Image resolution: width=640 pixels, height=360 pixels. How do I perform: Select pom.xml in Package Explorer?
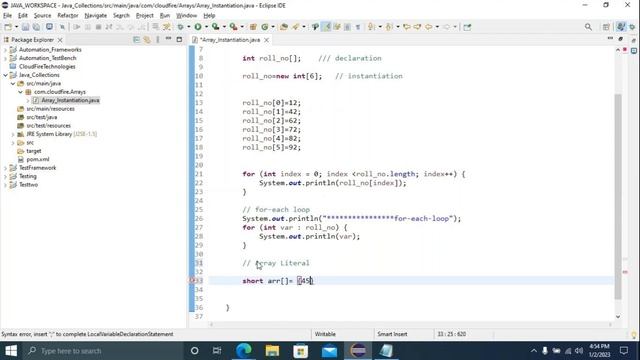click(38, 160)
